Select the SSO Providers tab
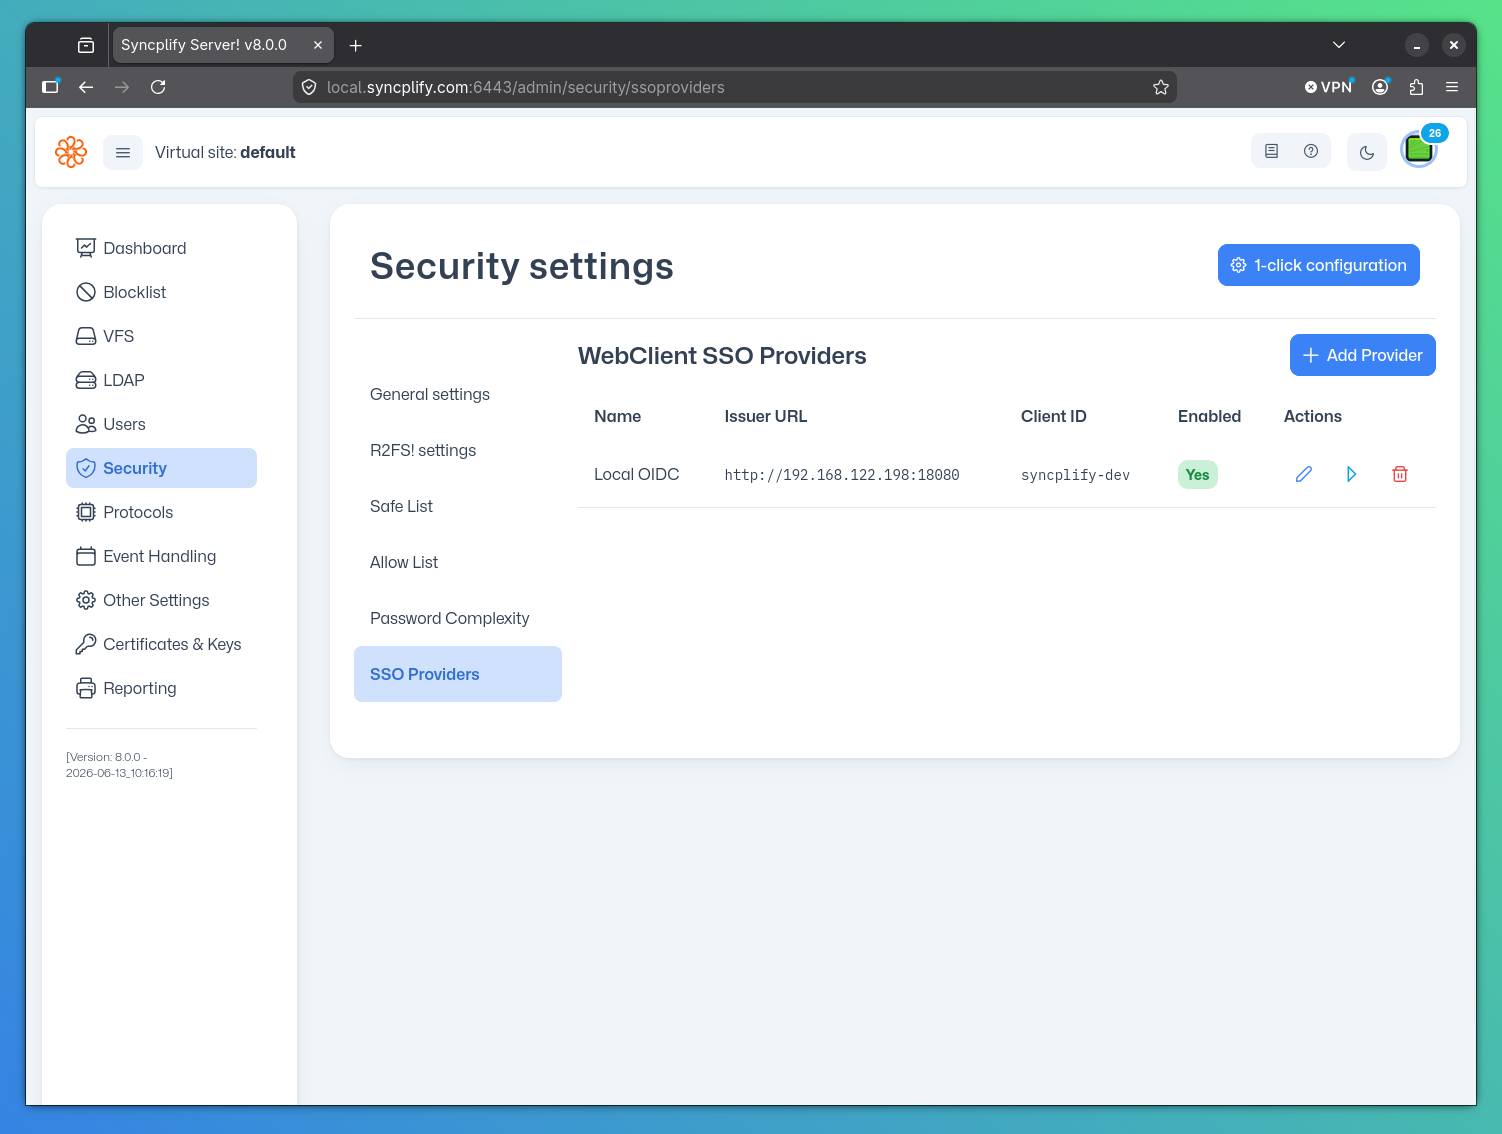 tap(458, 674)
